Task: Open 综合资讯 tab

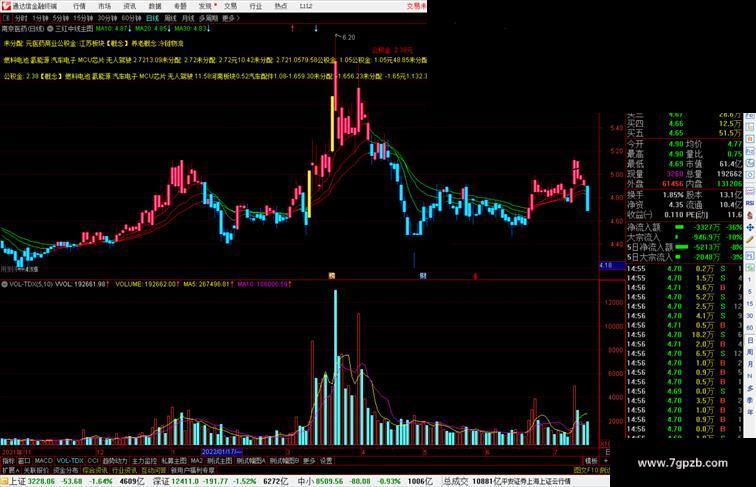Action: coord(95,470)
